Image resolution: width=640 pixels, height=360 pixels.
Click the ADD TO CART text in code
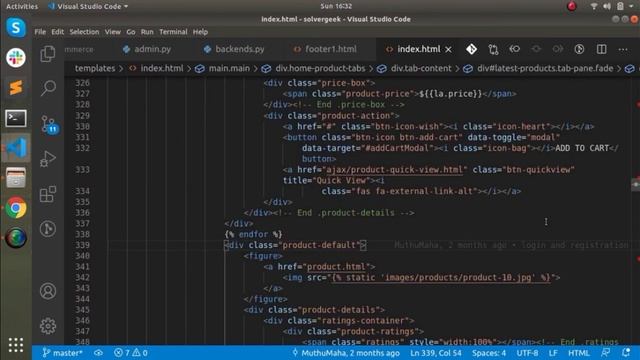pos(582,148)
